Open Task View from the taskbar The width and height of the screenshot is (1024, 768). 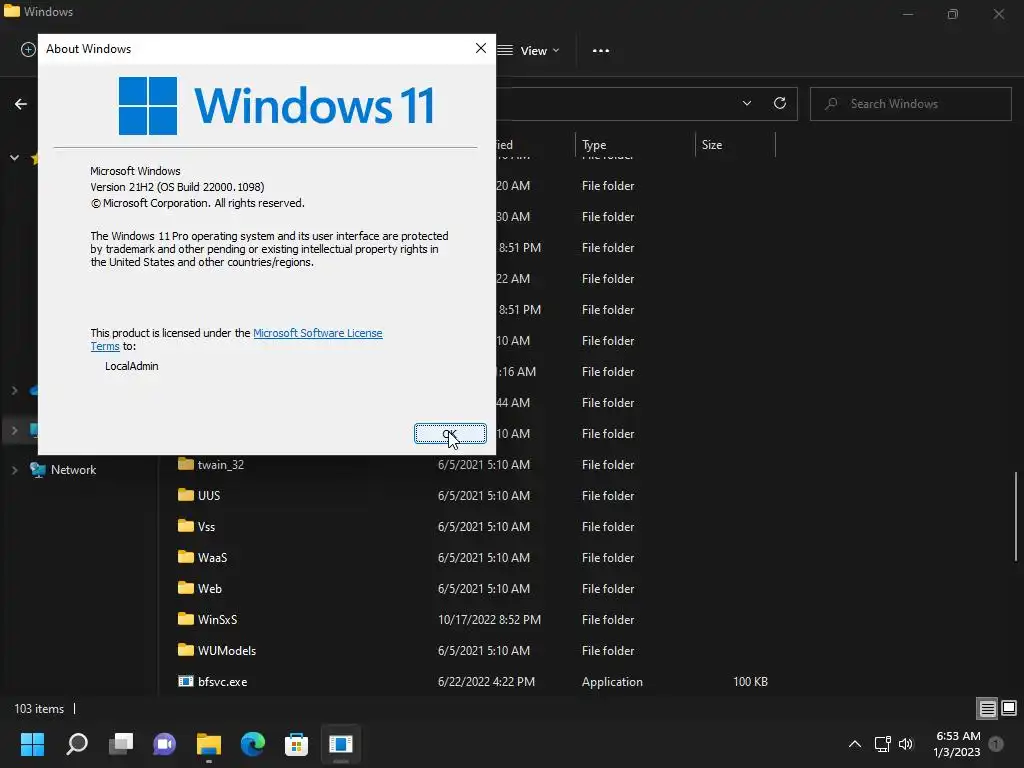point(121,744)
